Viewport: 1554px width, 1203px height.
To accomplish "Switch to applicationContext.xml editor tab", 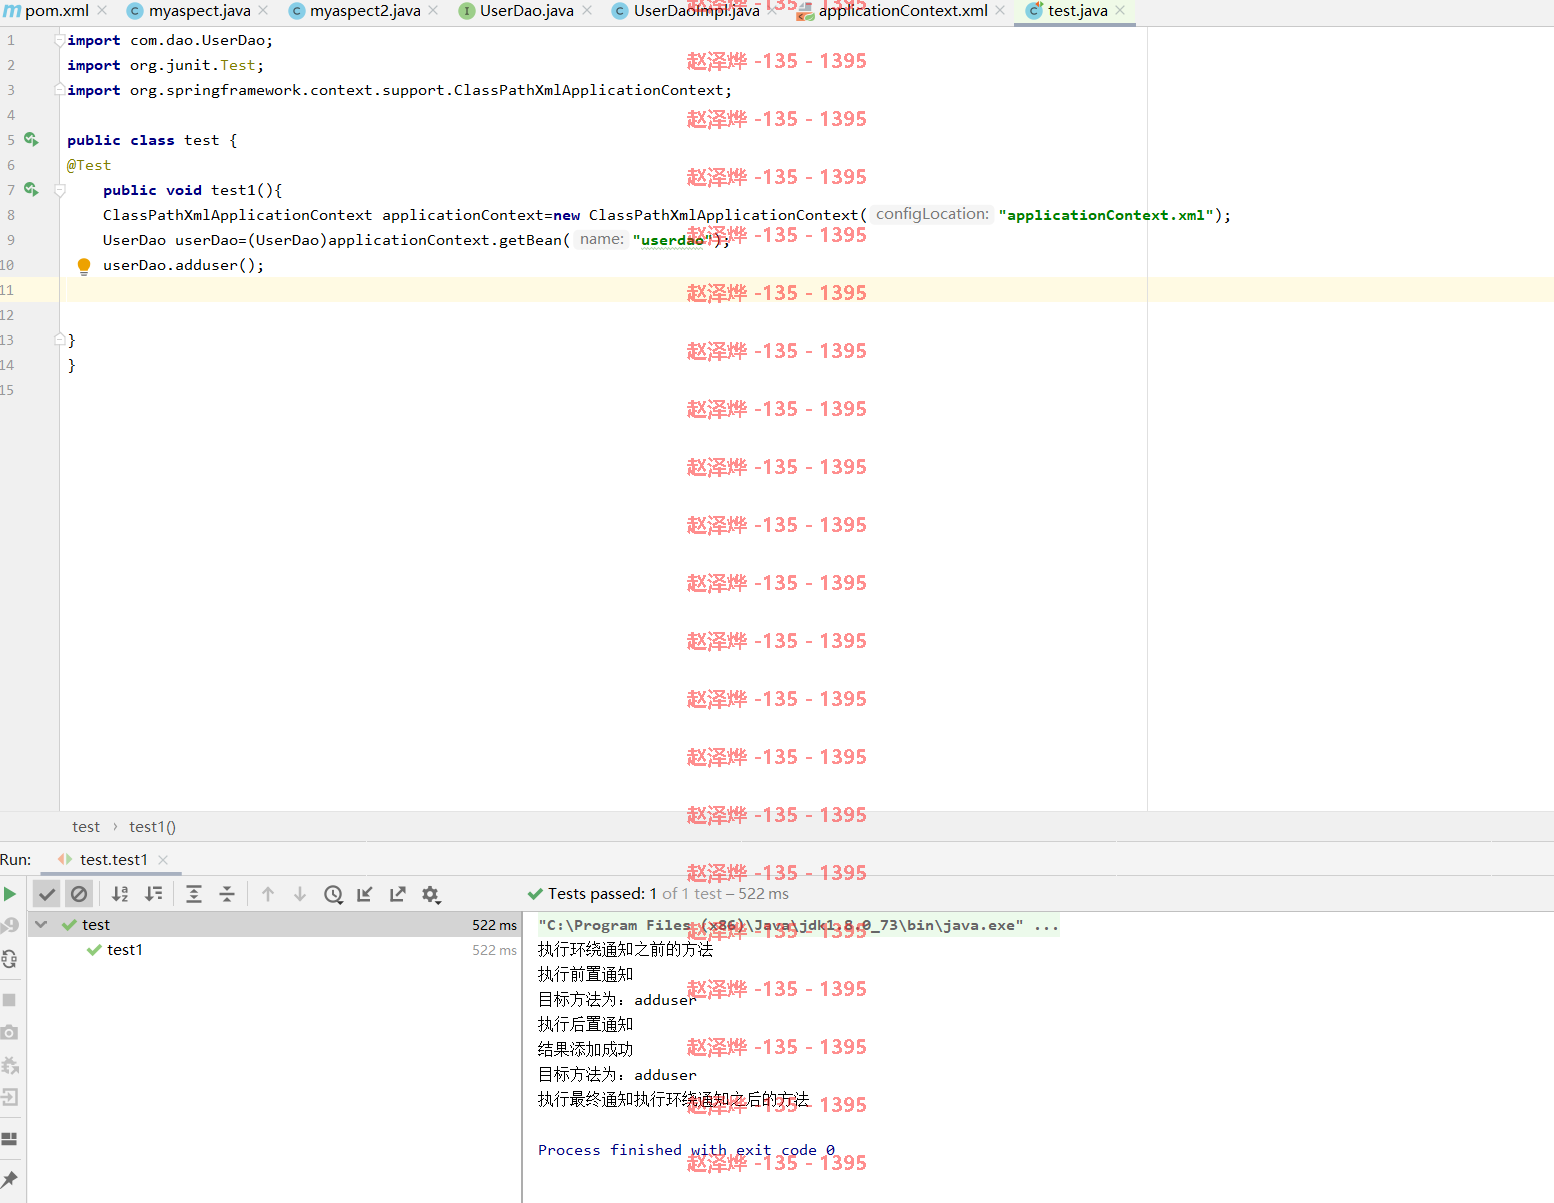I will click(x=903, y=11).
